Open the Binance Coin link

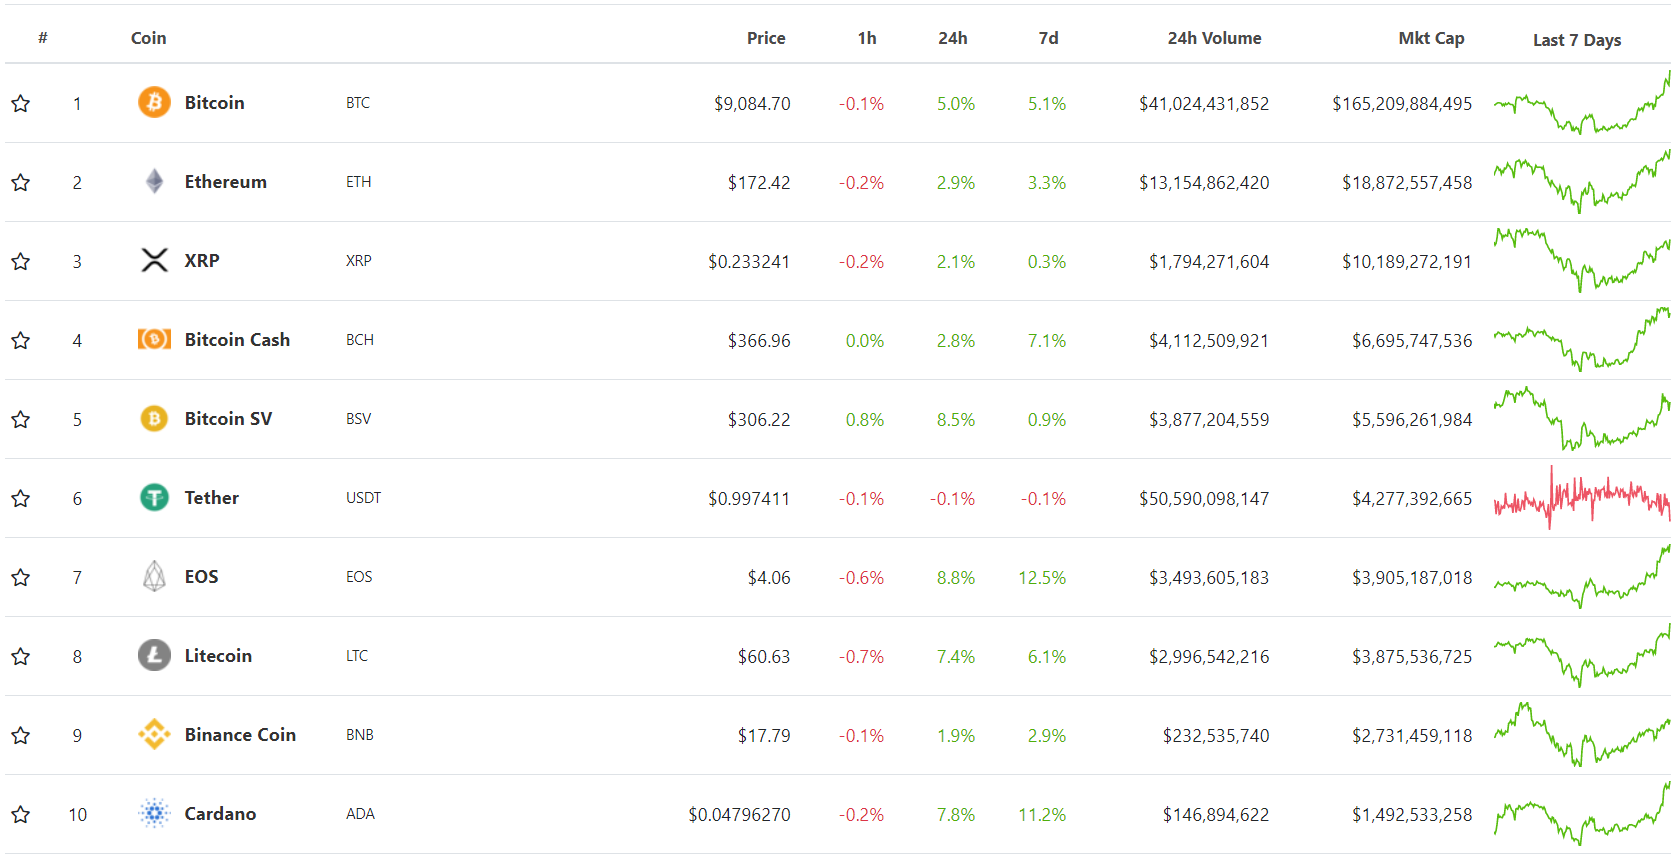pos(240,734)
